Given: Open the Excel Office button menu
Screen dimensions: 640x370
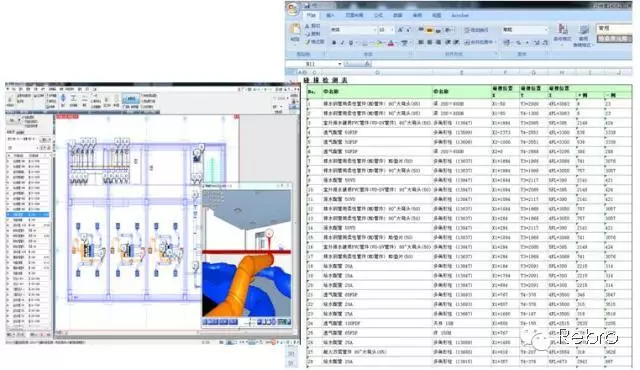Looking at the screenshot, I should point(293,8).
